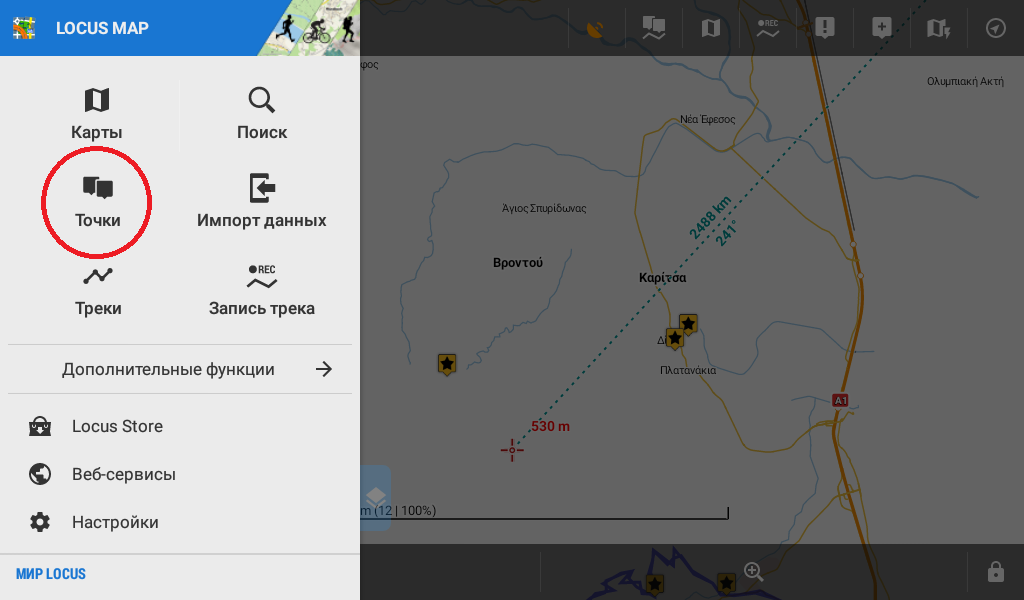The width and height of the screenshot is (1024, 600).
Task: Open Веб-сервисы web services
Action: pyautogui.click(x=123, y=474)
